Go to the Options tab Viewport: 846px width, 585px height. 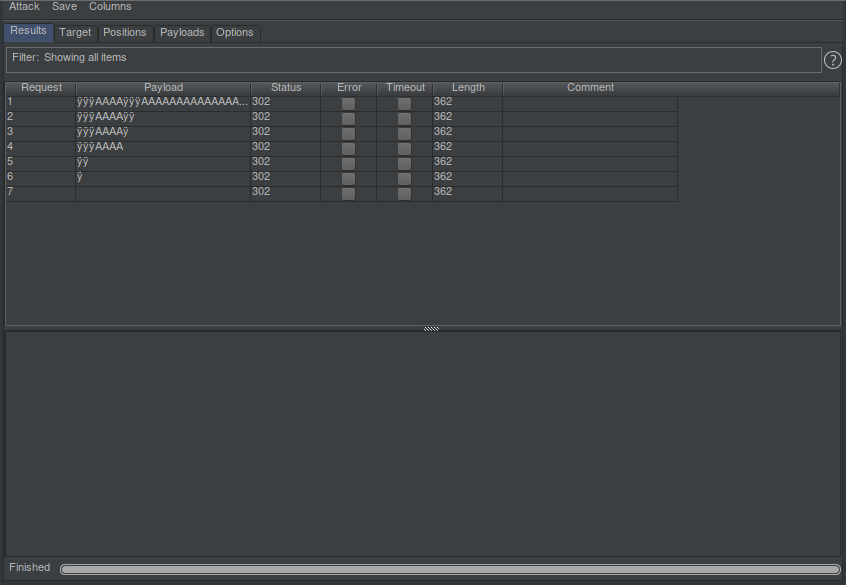click(235, 33)
